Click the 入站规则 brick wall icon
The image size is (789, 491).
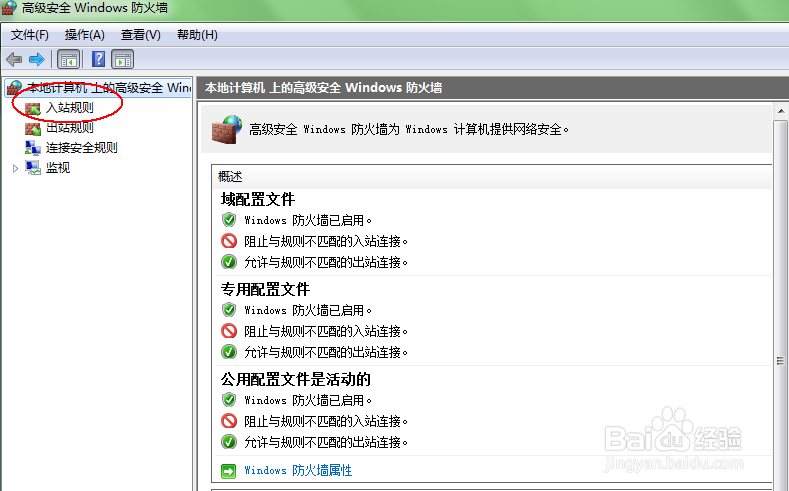(x=33, y=108)
